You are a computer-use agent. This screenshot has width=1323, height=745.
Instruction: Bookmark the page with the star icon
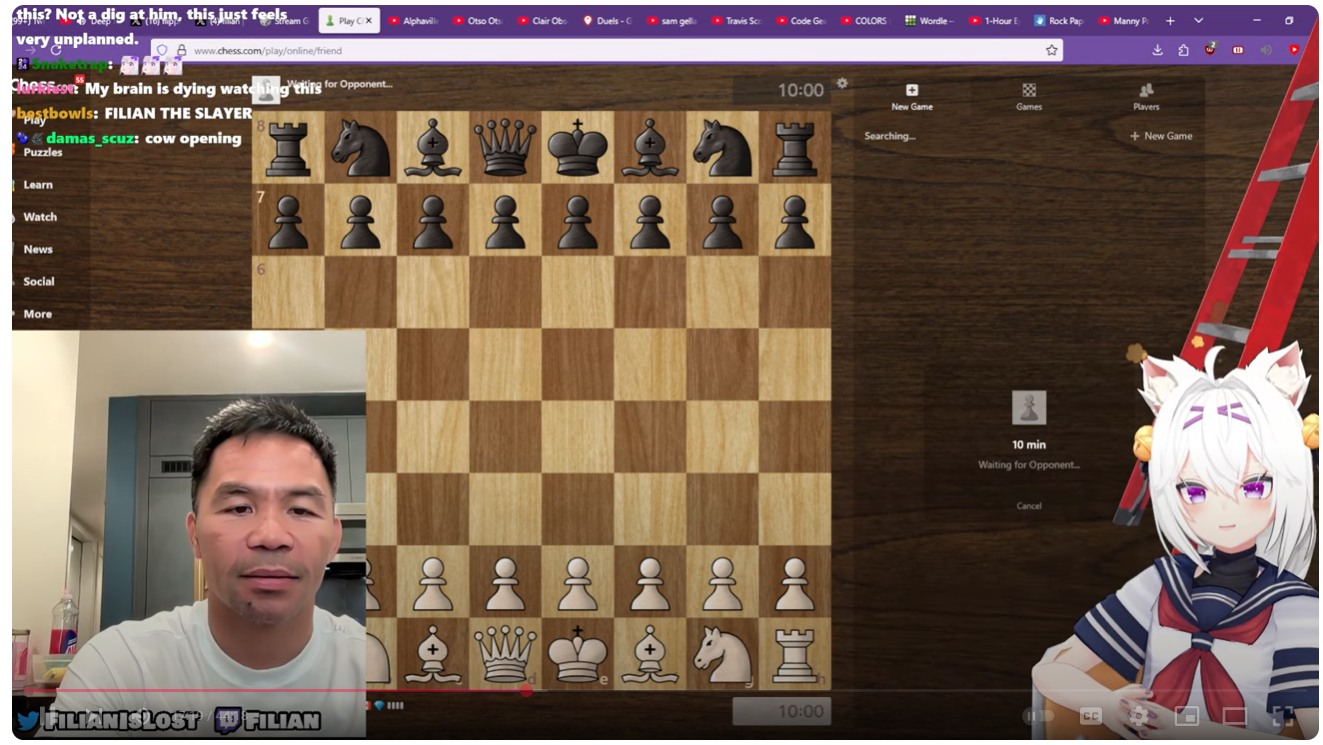coord(1051,50)
